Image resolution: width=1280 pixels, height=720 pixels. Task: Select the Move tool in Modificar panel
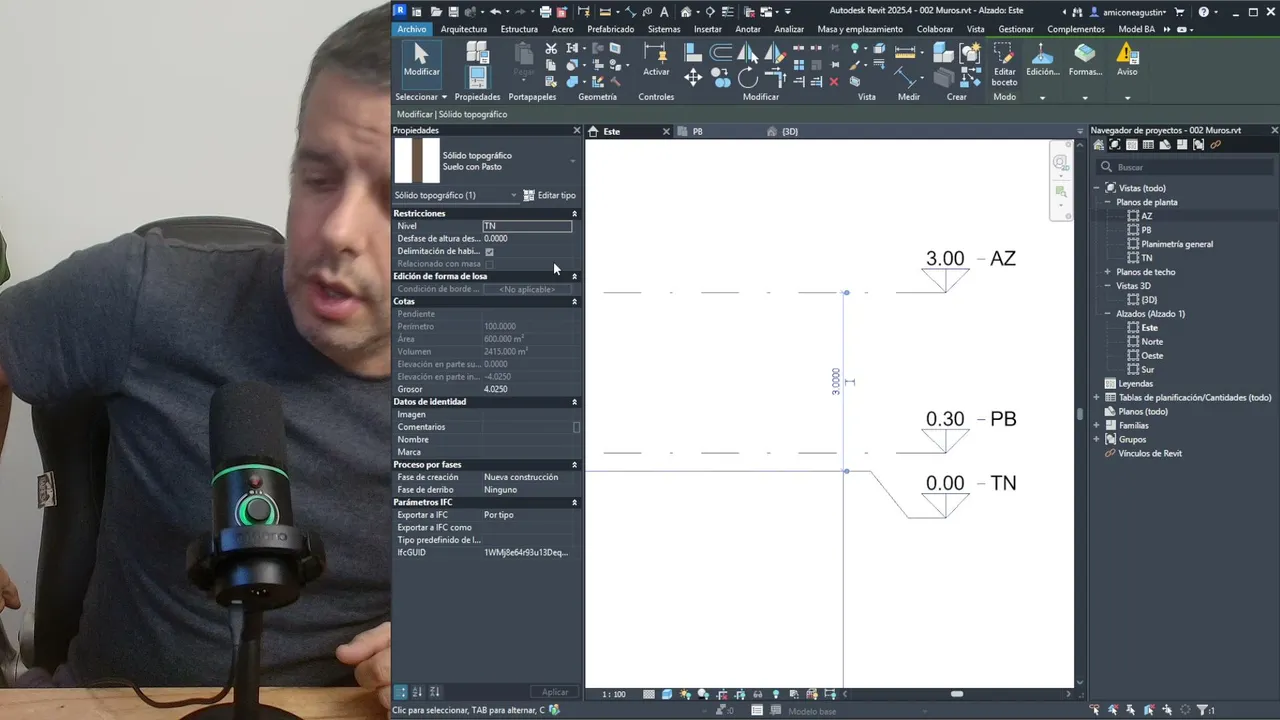(693, 78)
